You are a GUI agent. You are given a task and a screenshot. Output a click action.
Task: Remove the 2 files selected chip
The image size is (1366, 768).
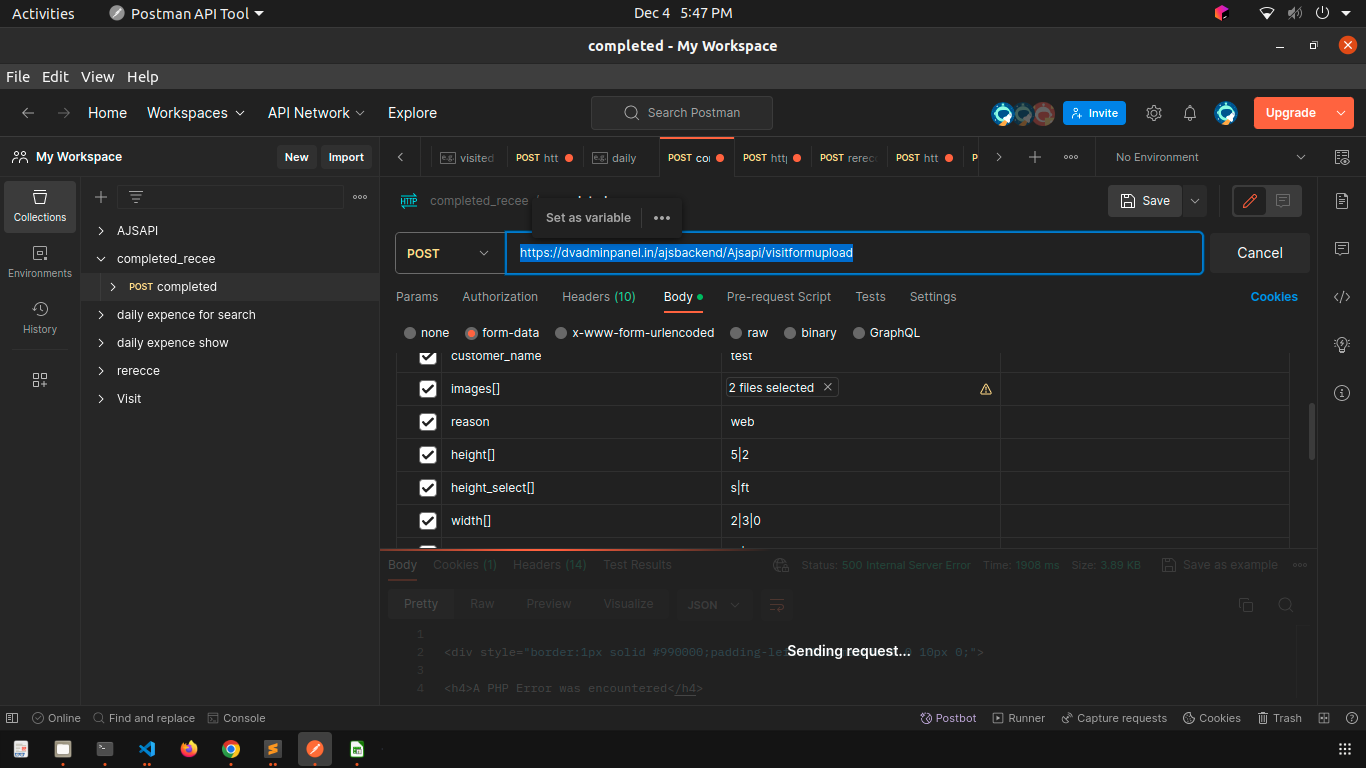[x=828, y=387]
